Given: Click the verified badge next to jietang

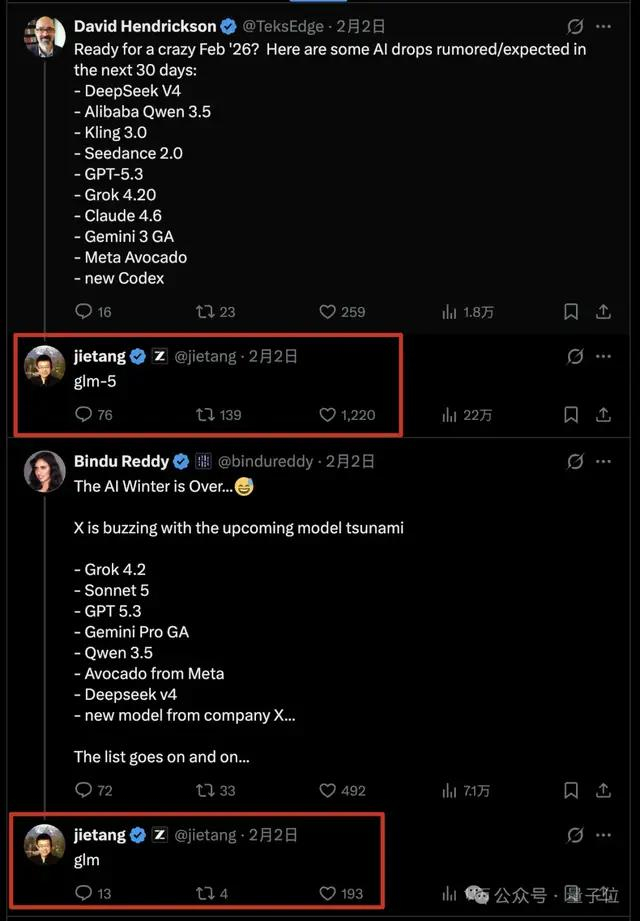Looking at the screenshot, I should 137,355.
